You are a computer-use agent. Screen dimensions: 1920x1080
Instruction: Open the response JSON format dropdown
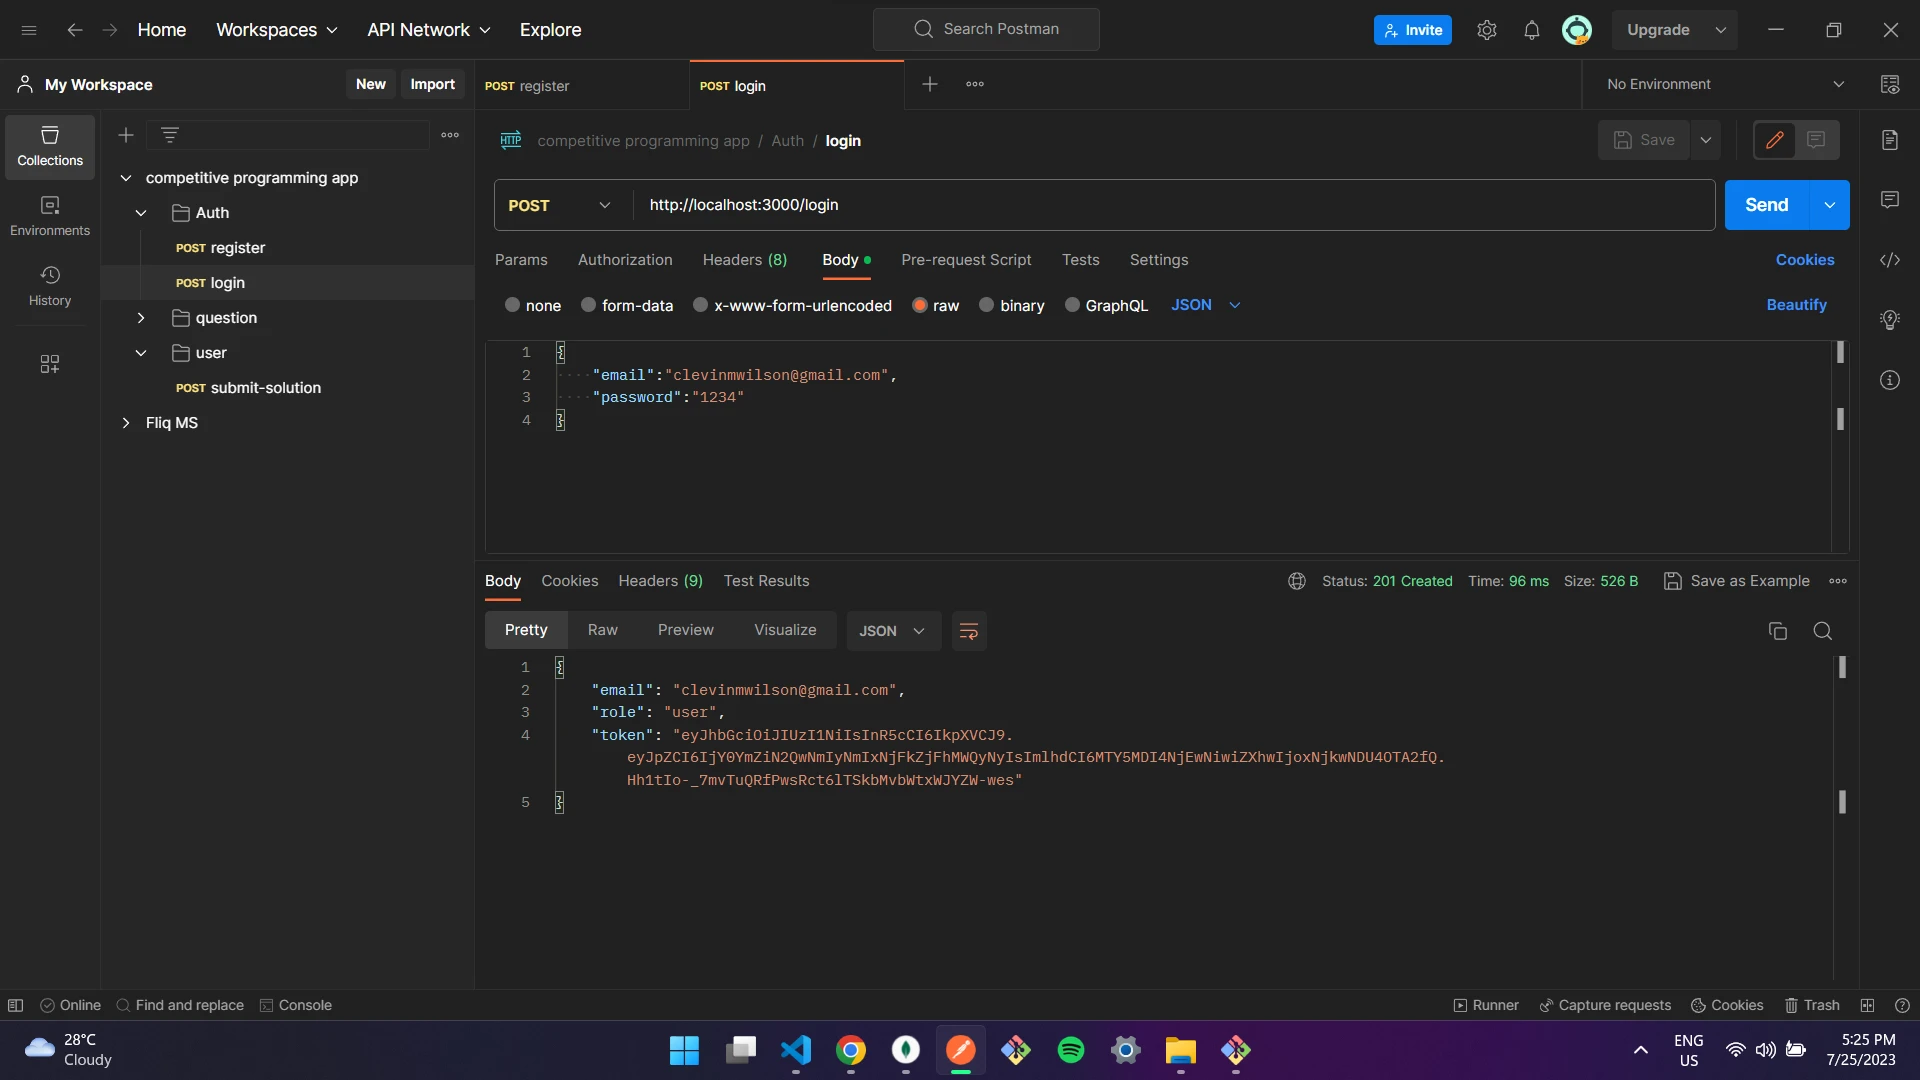(893, 631)
